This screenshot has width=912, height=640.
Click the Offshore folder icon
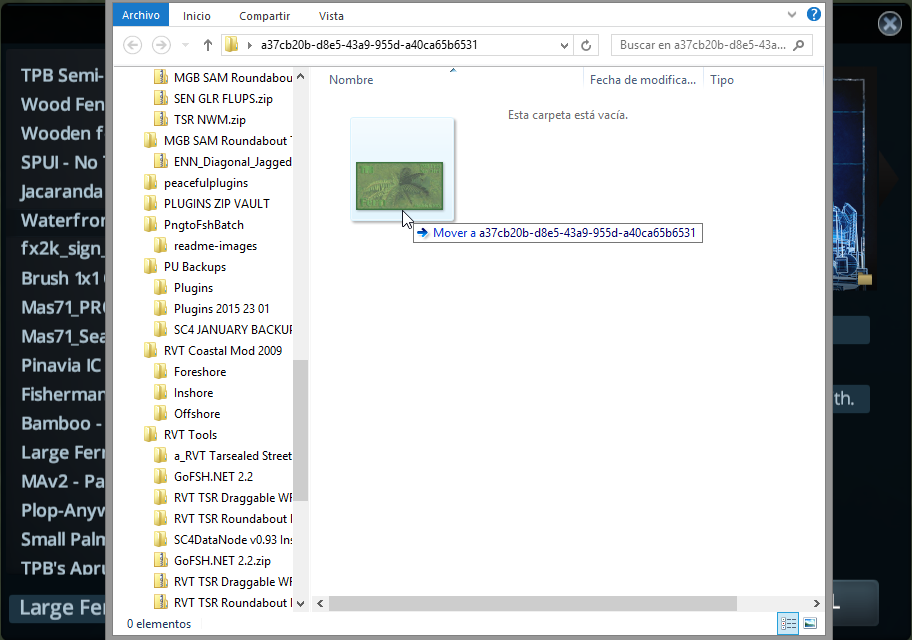pos(161,413)
